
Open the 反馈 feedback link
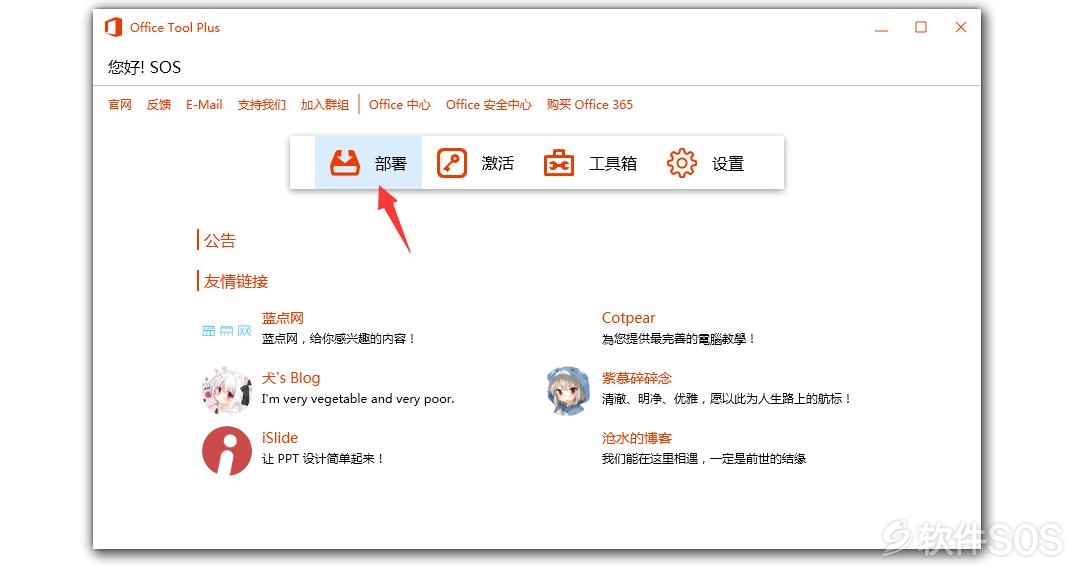158,105
